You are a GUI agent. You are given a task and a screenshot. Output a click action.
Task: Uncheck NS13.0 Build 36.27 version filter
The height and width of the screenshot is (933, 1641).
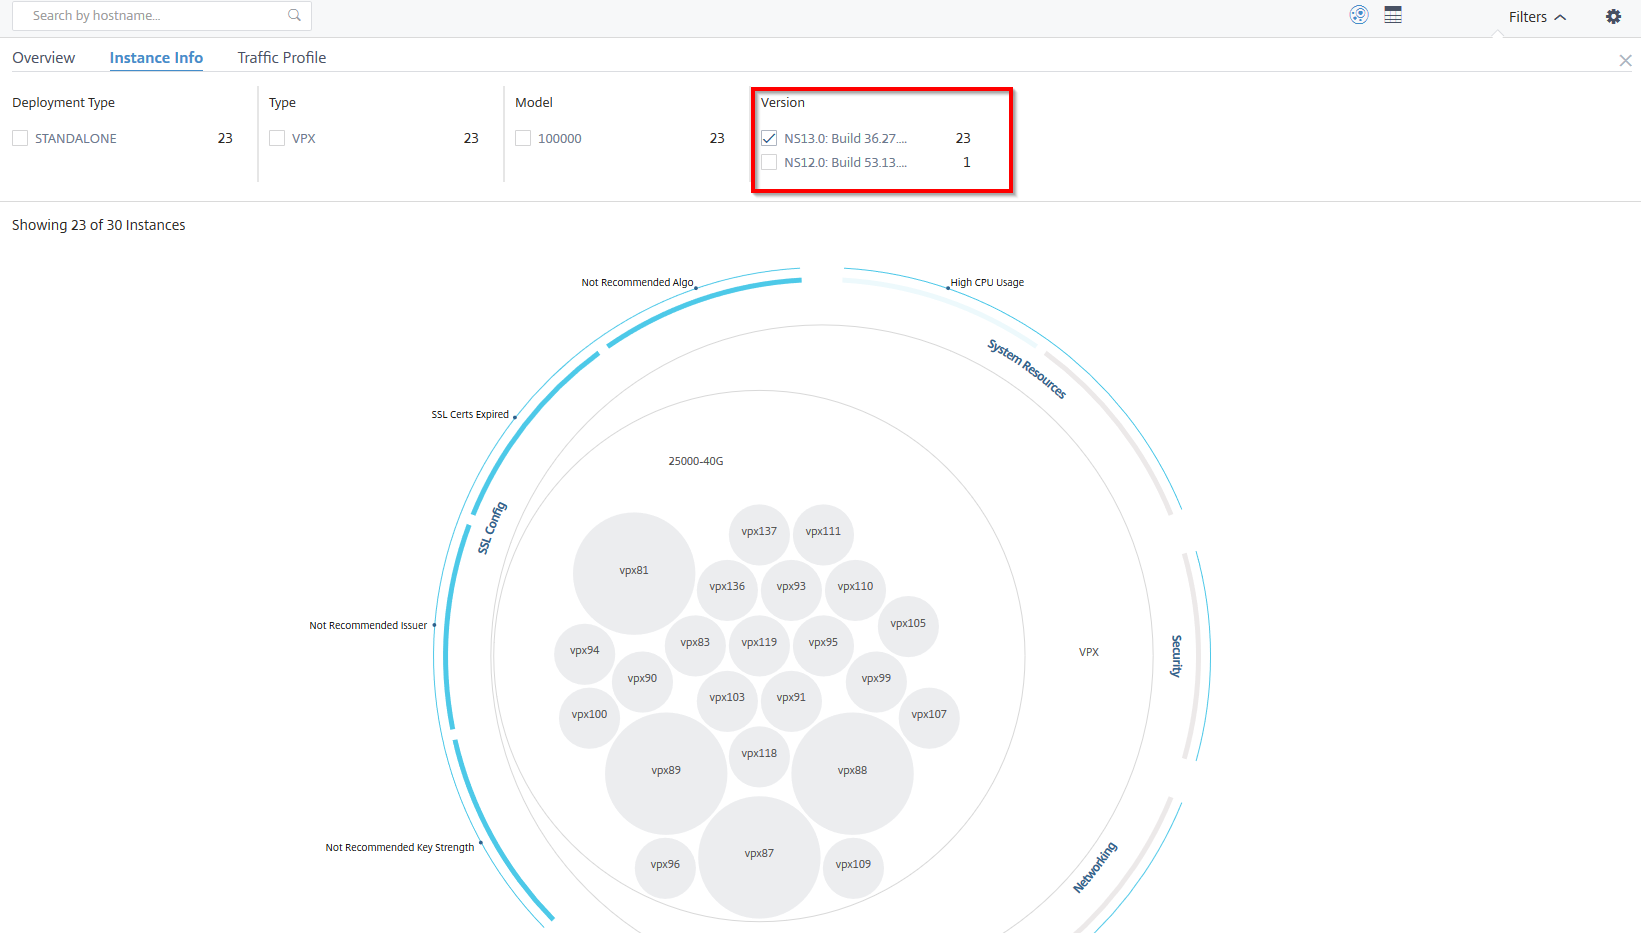click(769, 138)
